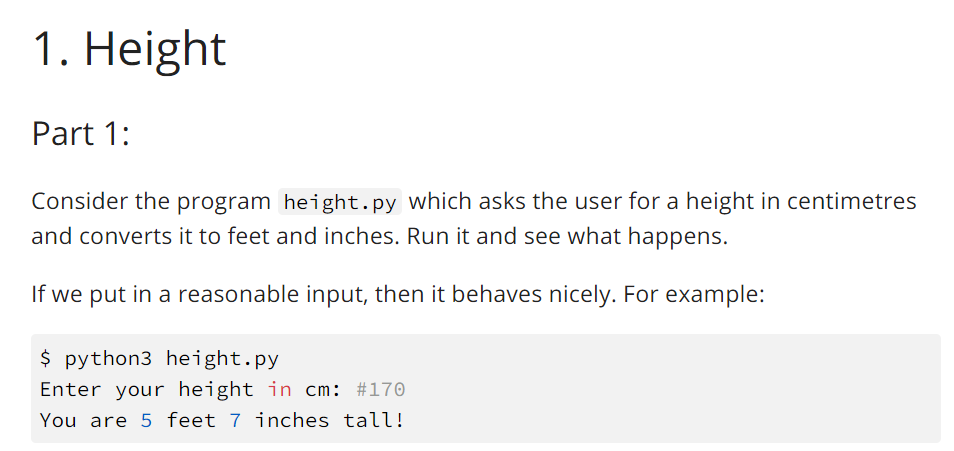954x451 pixels.
Task: Click the inline code 'height.py' in paragraph
Action: click(340, 202)
